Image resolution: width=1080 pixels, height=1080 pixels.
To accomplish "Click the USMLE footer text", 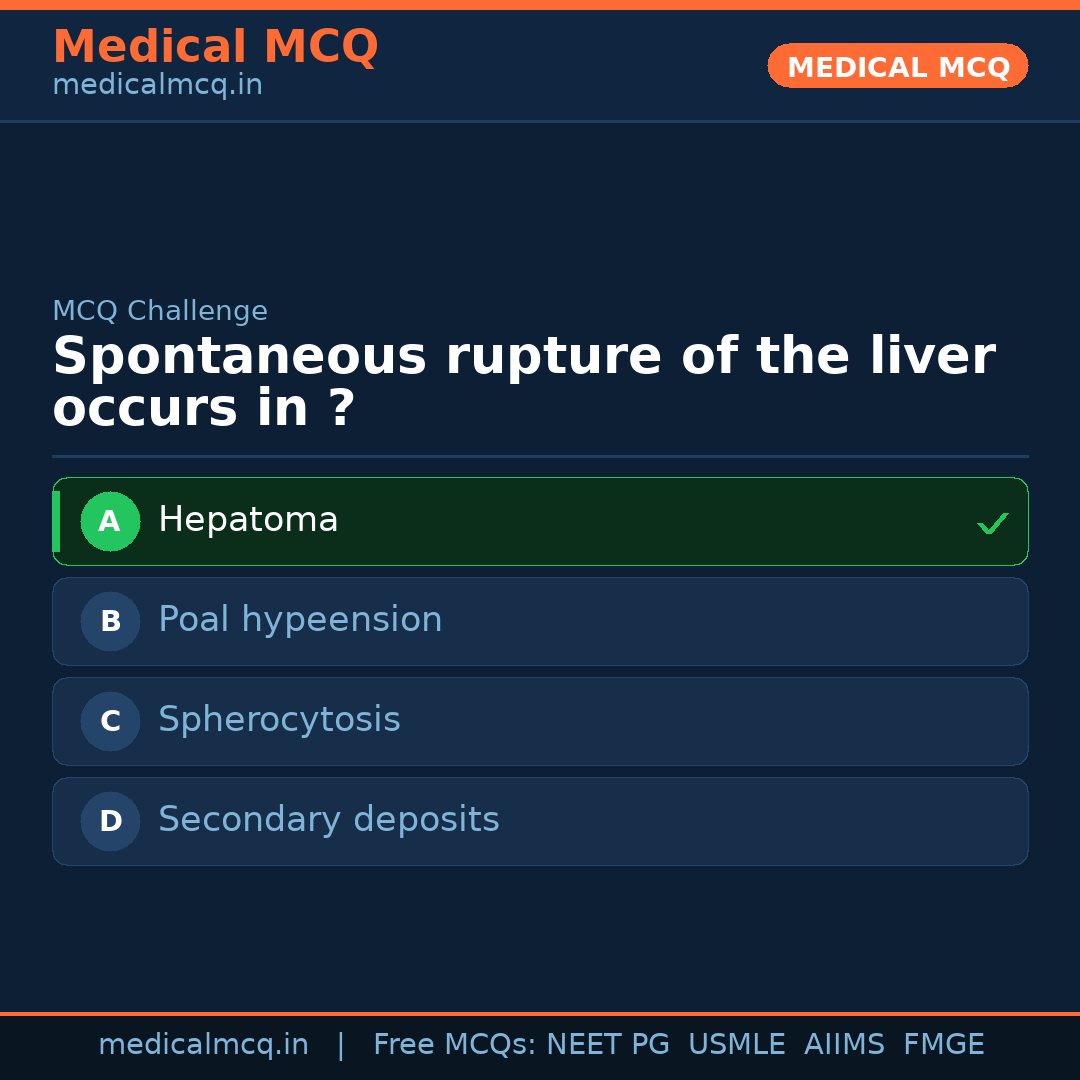I will [x=736, y=1045].
